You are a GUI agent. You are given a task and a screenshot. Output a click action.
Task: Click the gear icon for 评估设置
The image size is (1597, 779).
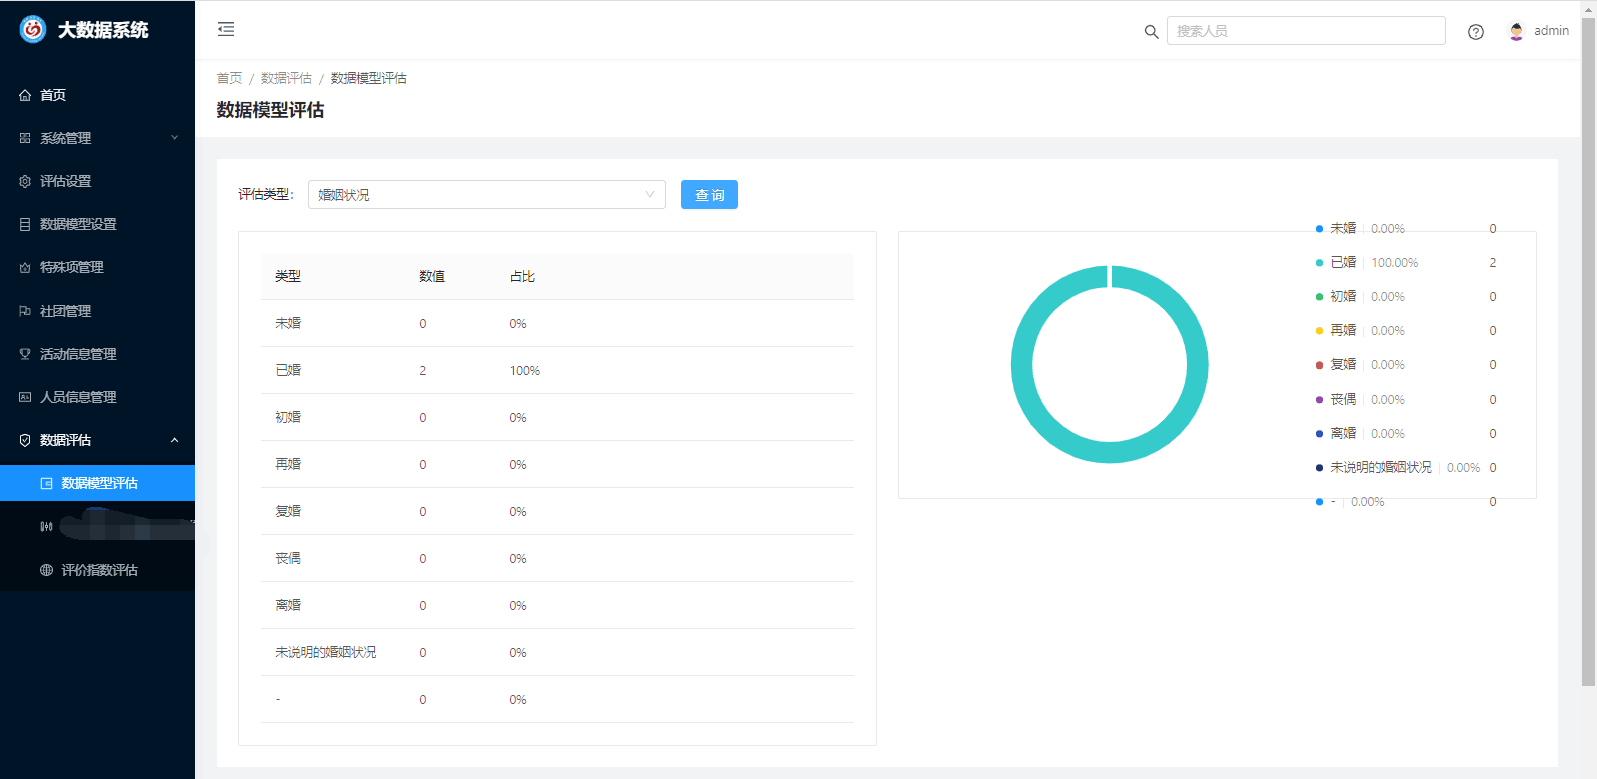[x=25, y=181]
